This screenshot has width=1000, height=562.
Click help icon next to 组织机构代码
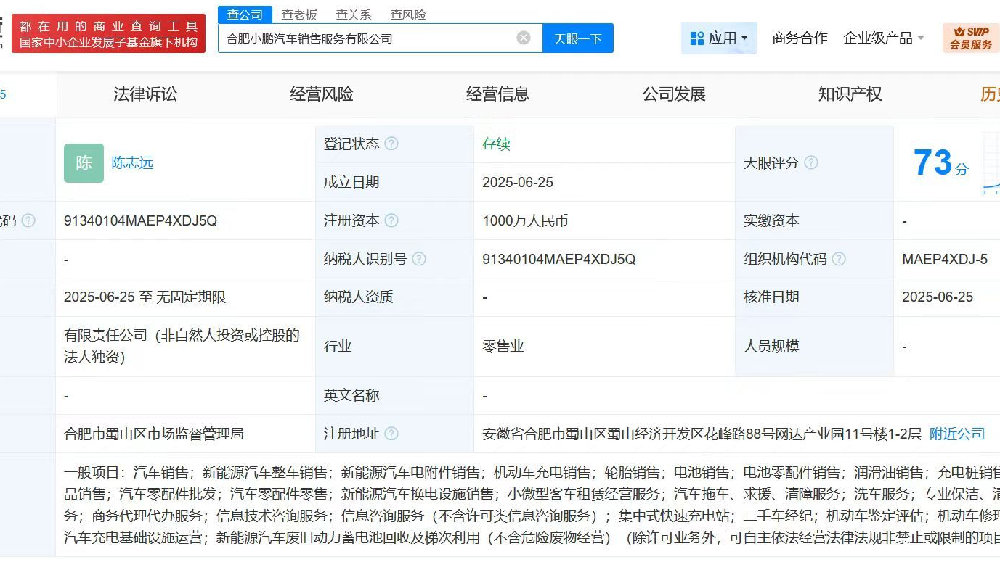click(x=839, y=259)
